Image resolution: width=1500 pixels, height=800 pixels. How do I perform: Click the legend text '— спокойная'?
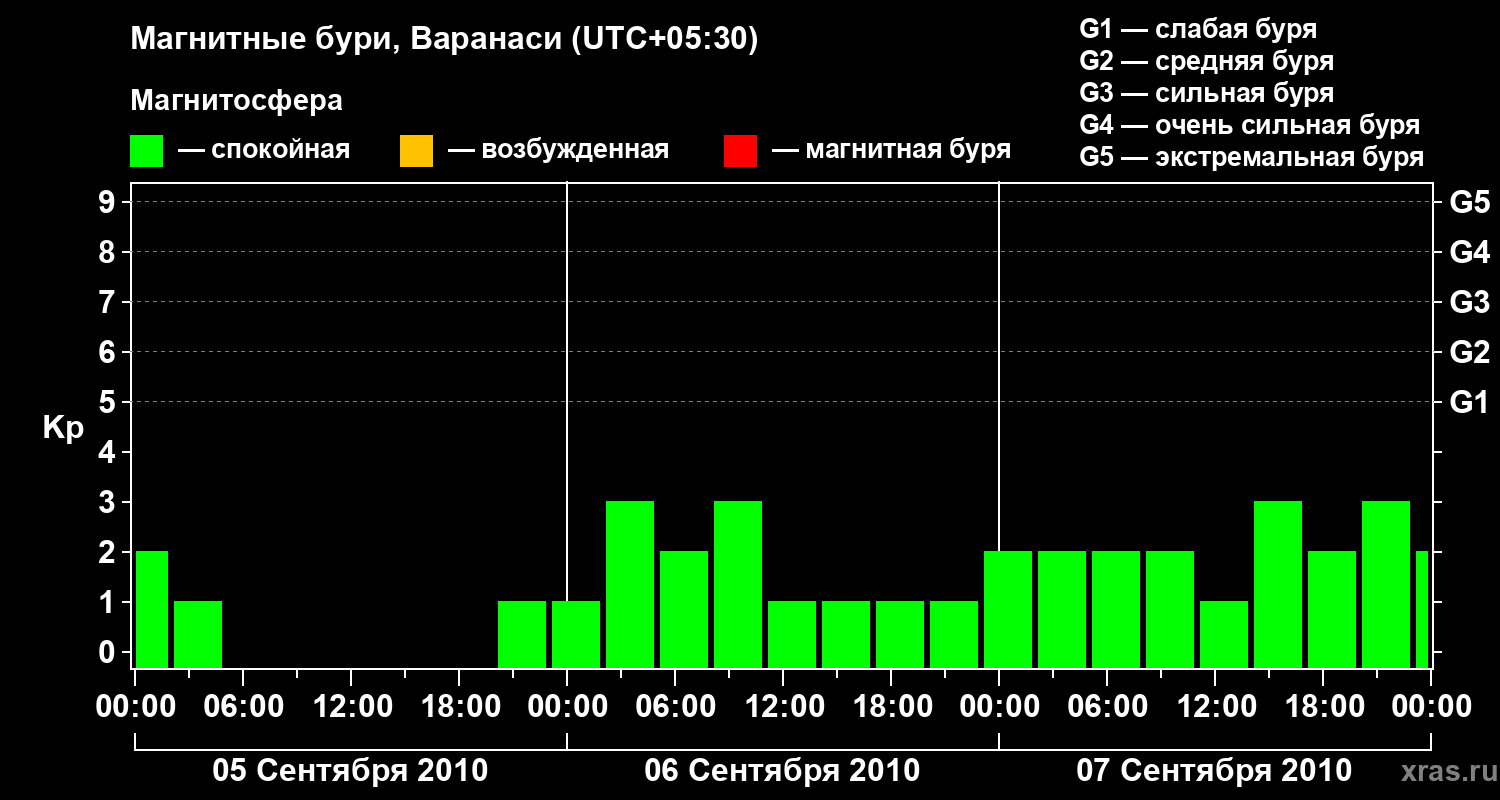pyautogui.click(x=264, y=151)
